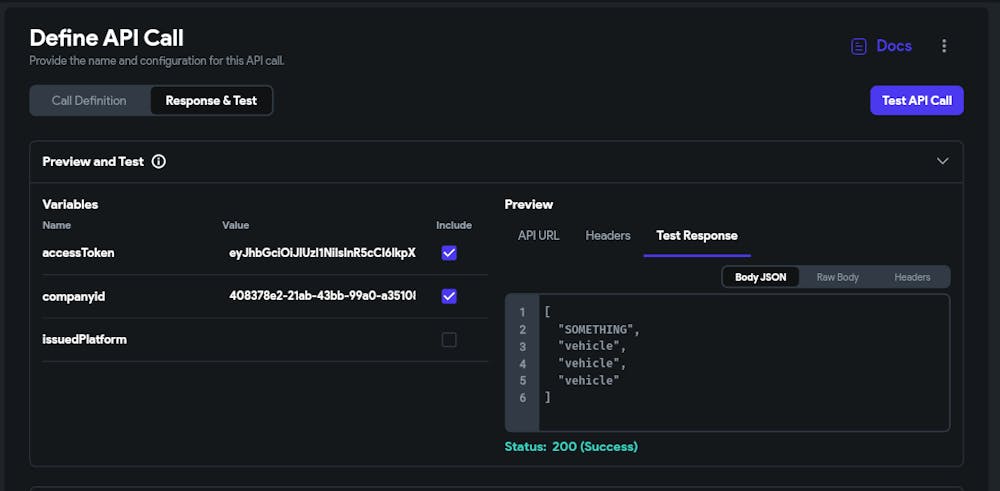Click the accessToken variable name

click(78, 253)
